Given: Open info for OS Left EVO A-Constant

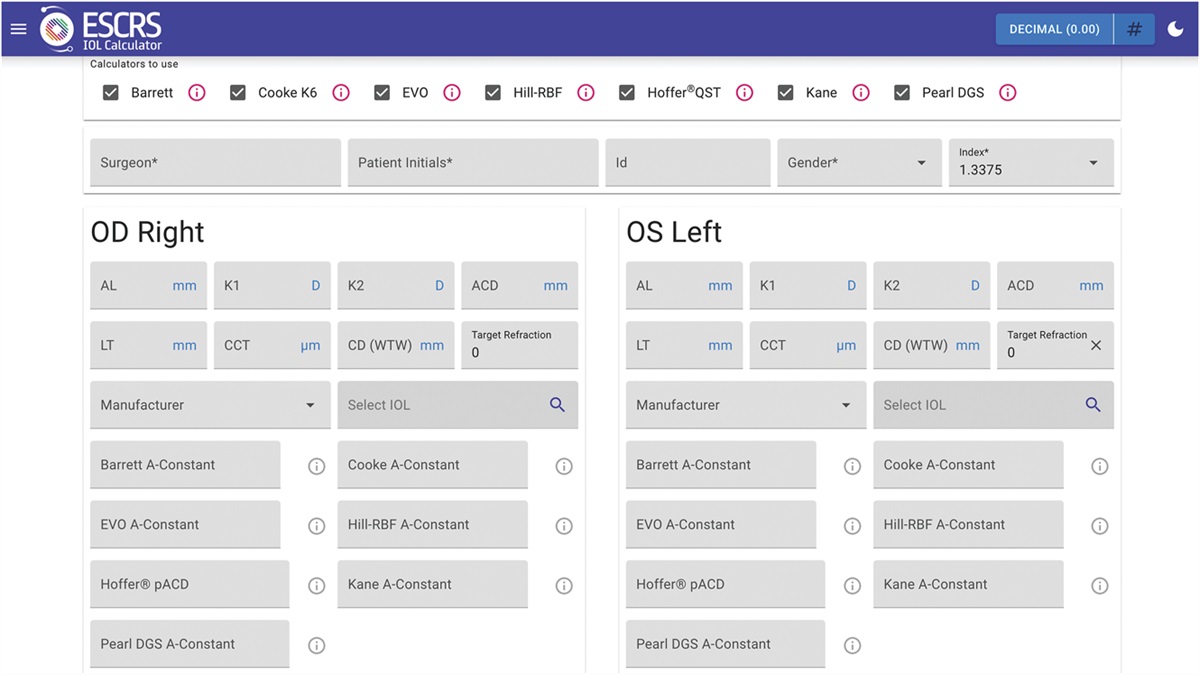Looking at the screenshot, I should pyautogui.click(x=852, y=526).
